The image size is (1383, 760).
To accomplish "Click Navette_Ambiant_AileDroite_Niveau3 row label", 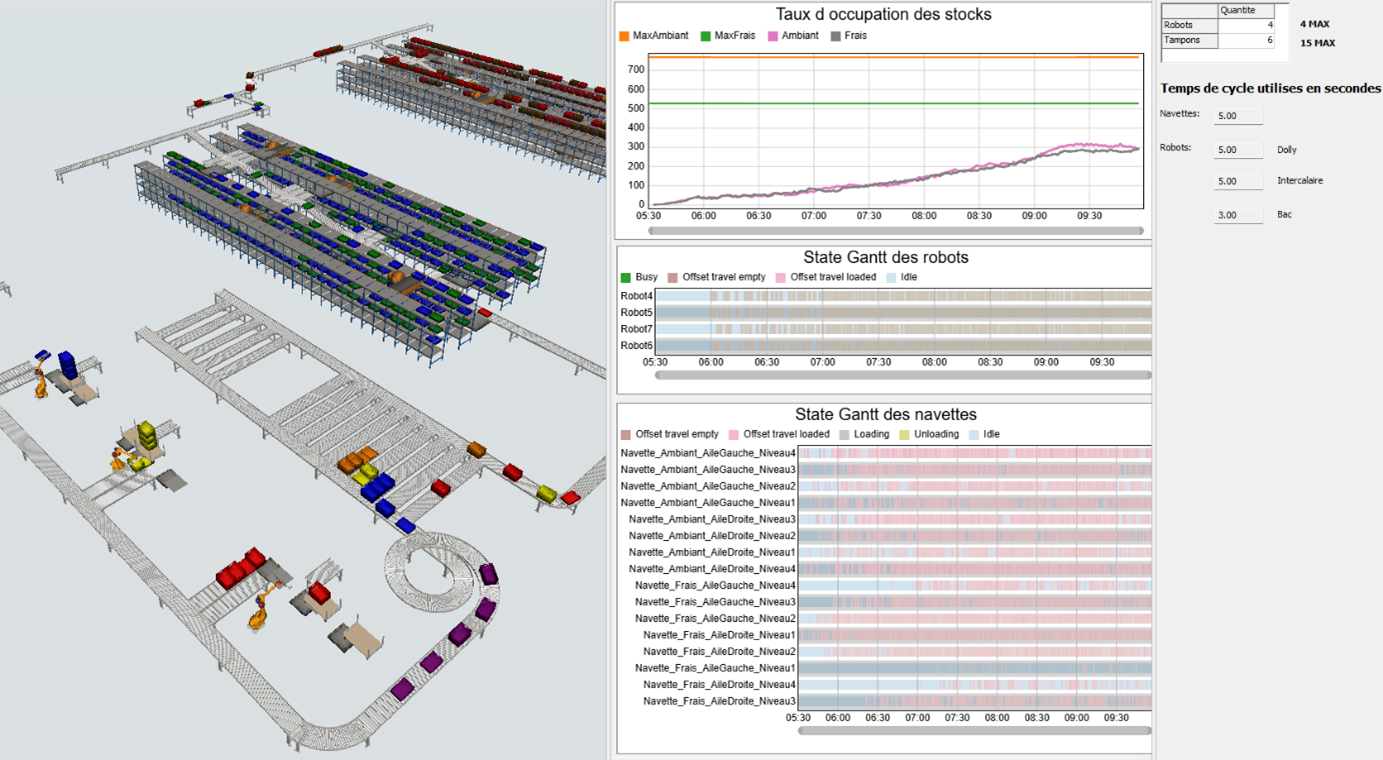I will [x=712, y=519].
